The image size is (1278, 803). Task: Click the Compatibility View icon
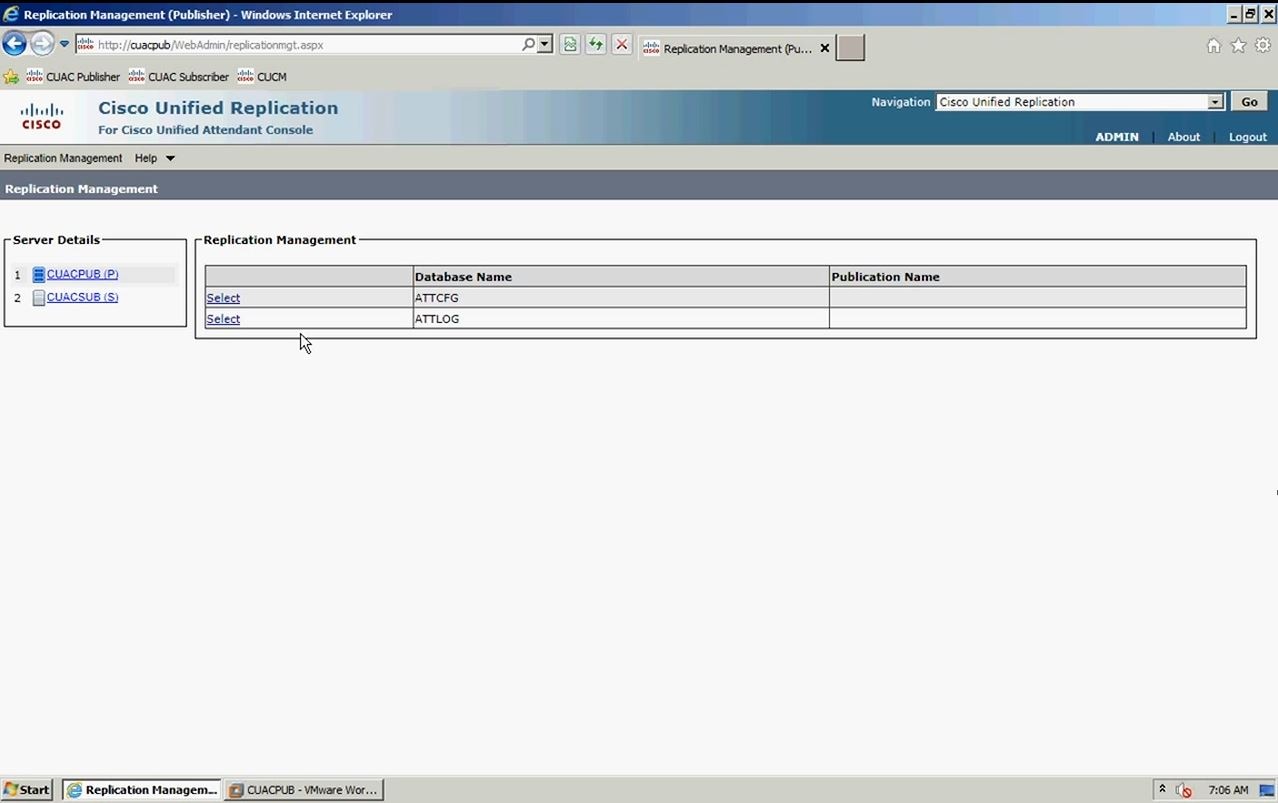pos(570,45)
